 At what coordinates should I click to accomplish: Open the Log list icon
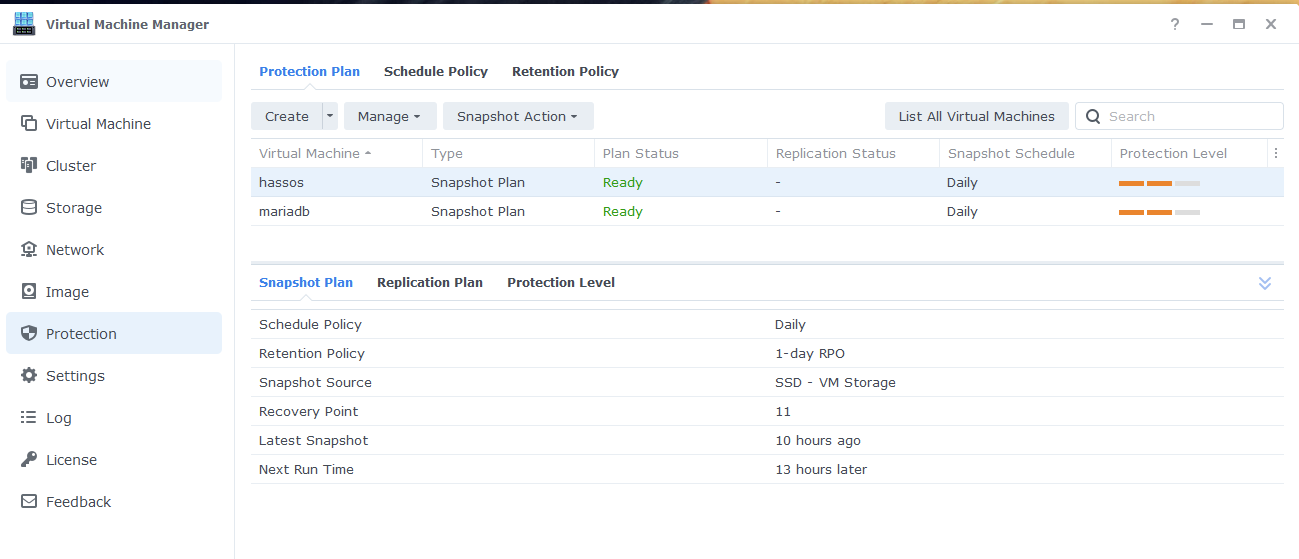[29, 418]
